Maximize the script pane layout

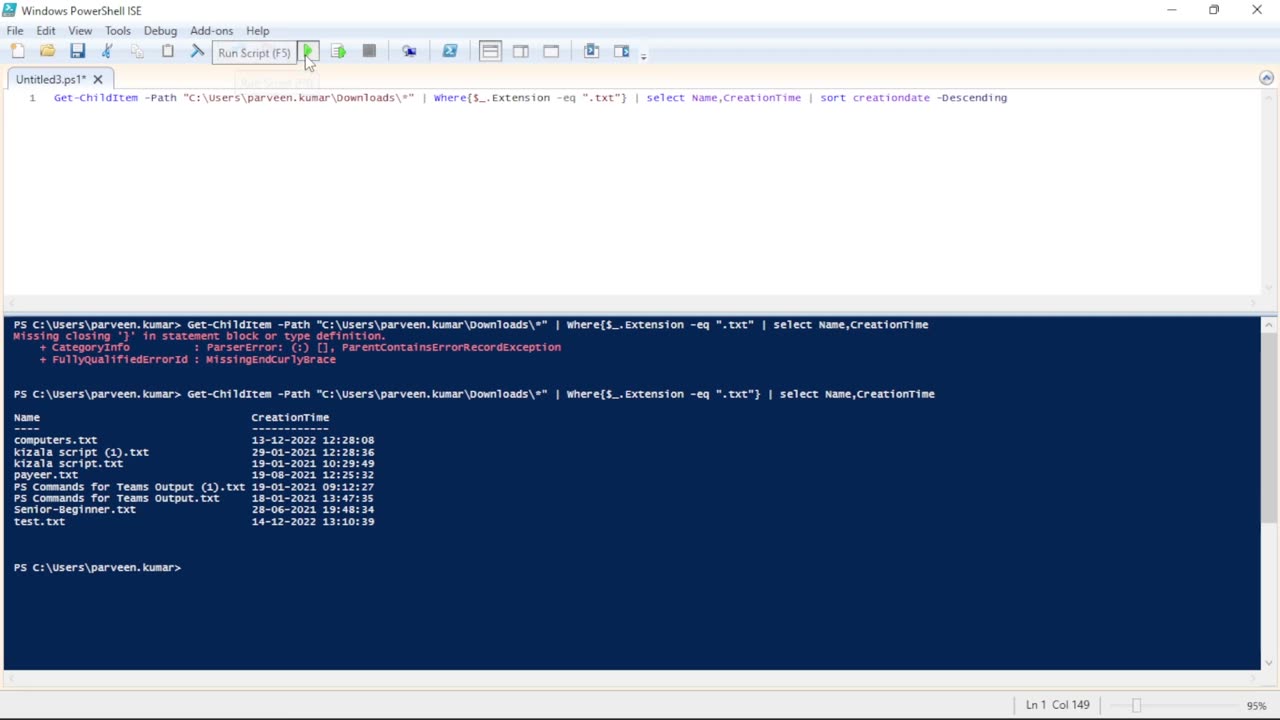(x=551, y=51)
